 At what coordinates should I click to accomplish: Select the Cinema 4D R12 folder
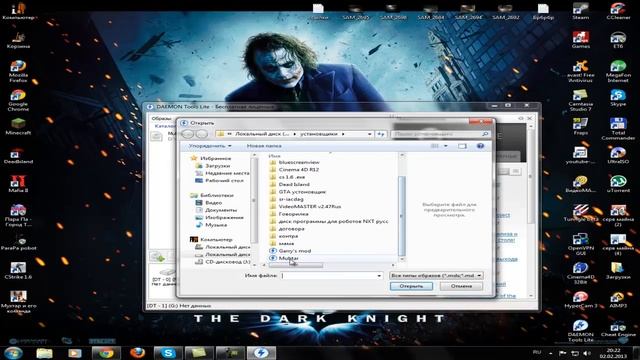[298, 169]
